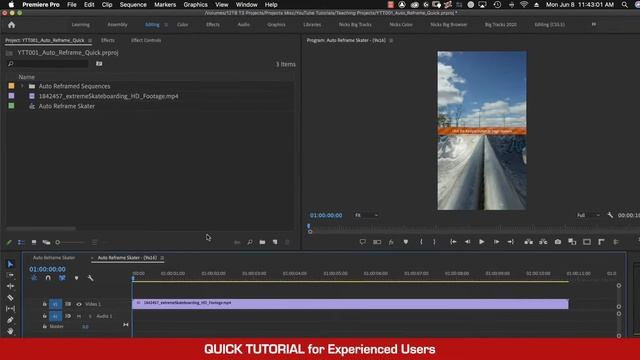The width and height of the screenshot is (640, 360).
Task: Export frame with camera icon
Action: point(558,242)
